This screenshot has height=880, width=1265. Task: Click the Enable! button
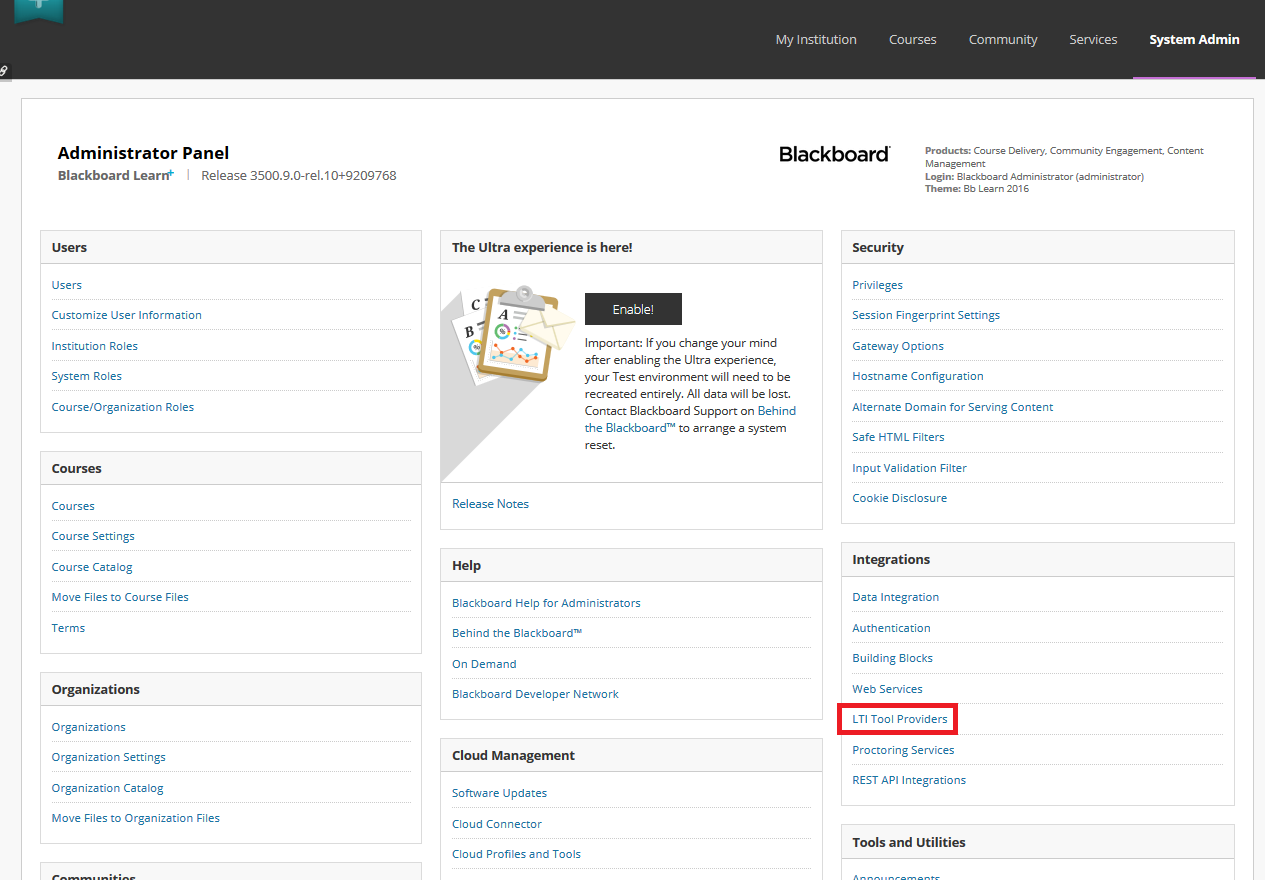[633, 309]
